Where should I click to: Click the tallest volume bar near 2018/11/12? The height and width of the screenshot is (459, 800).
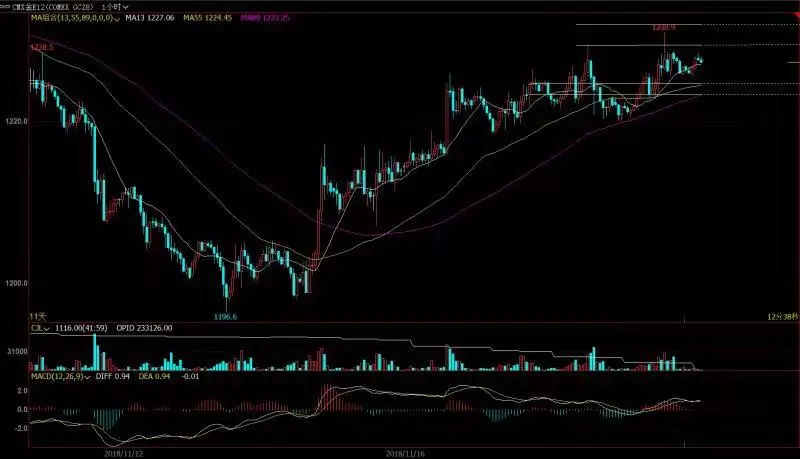click(96, 352)
